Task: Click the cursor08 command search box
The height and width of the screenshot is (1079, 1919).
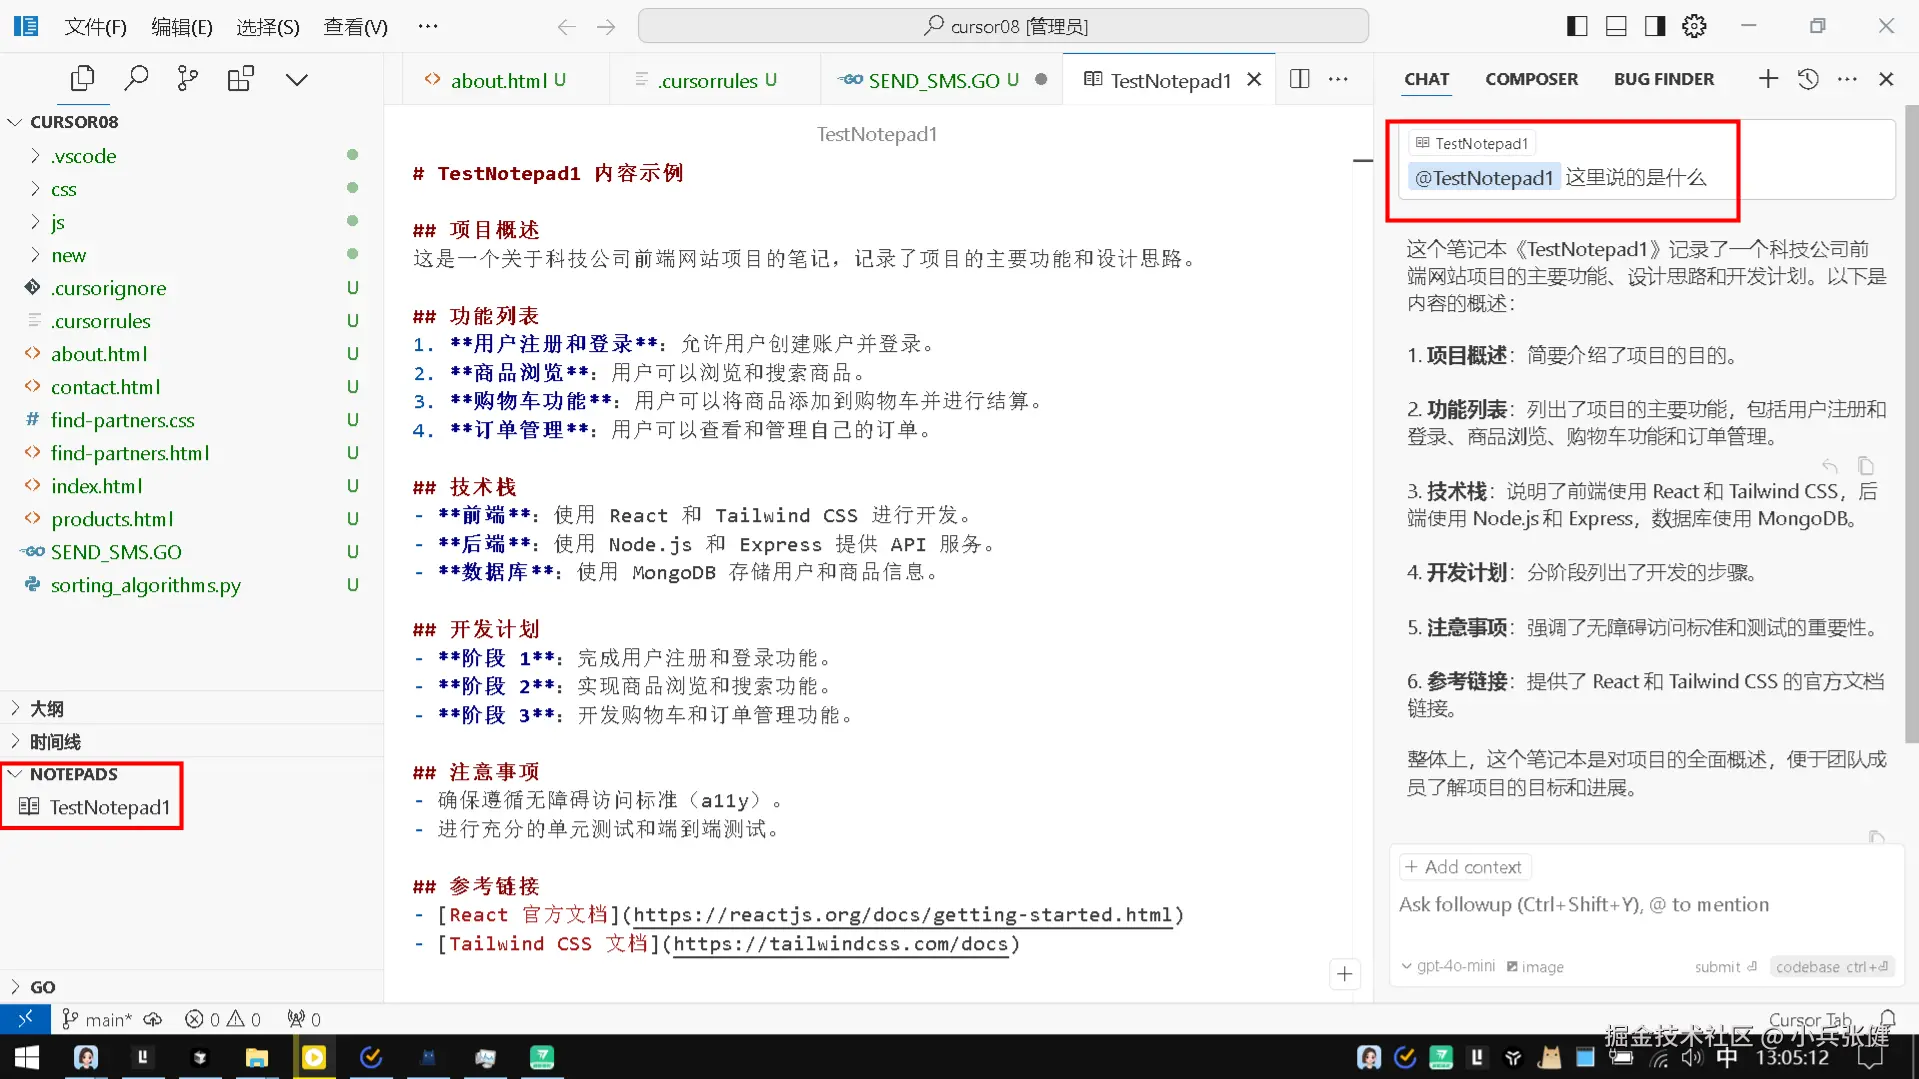Action: pyautogui.click(x=1003, y=26)
